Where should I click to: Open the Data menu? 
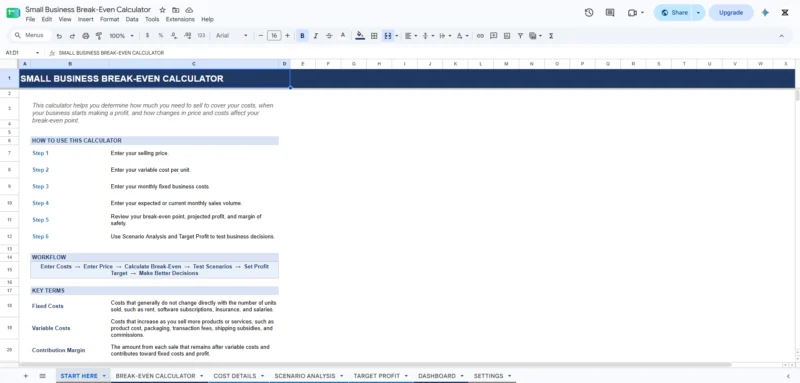click(x=132, y=19)
